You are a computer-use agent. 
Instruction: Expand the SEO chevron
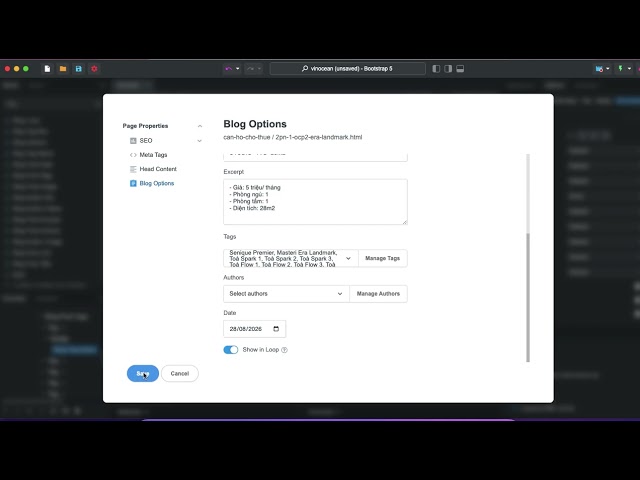[200, 141]
